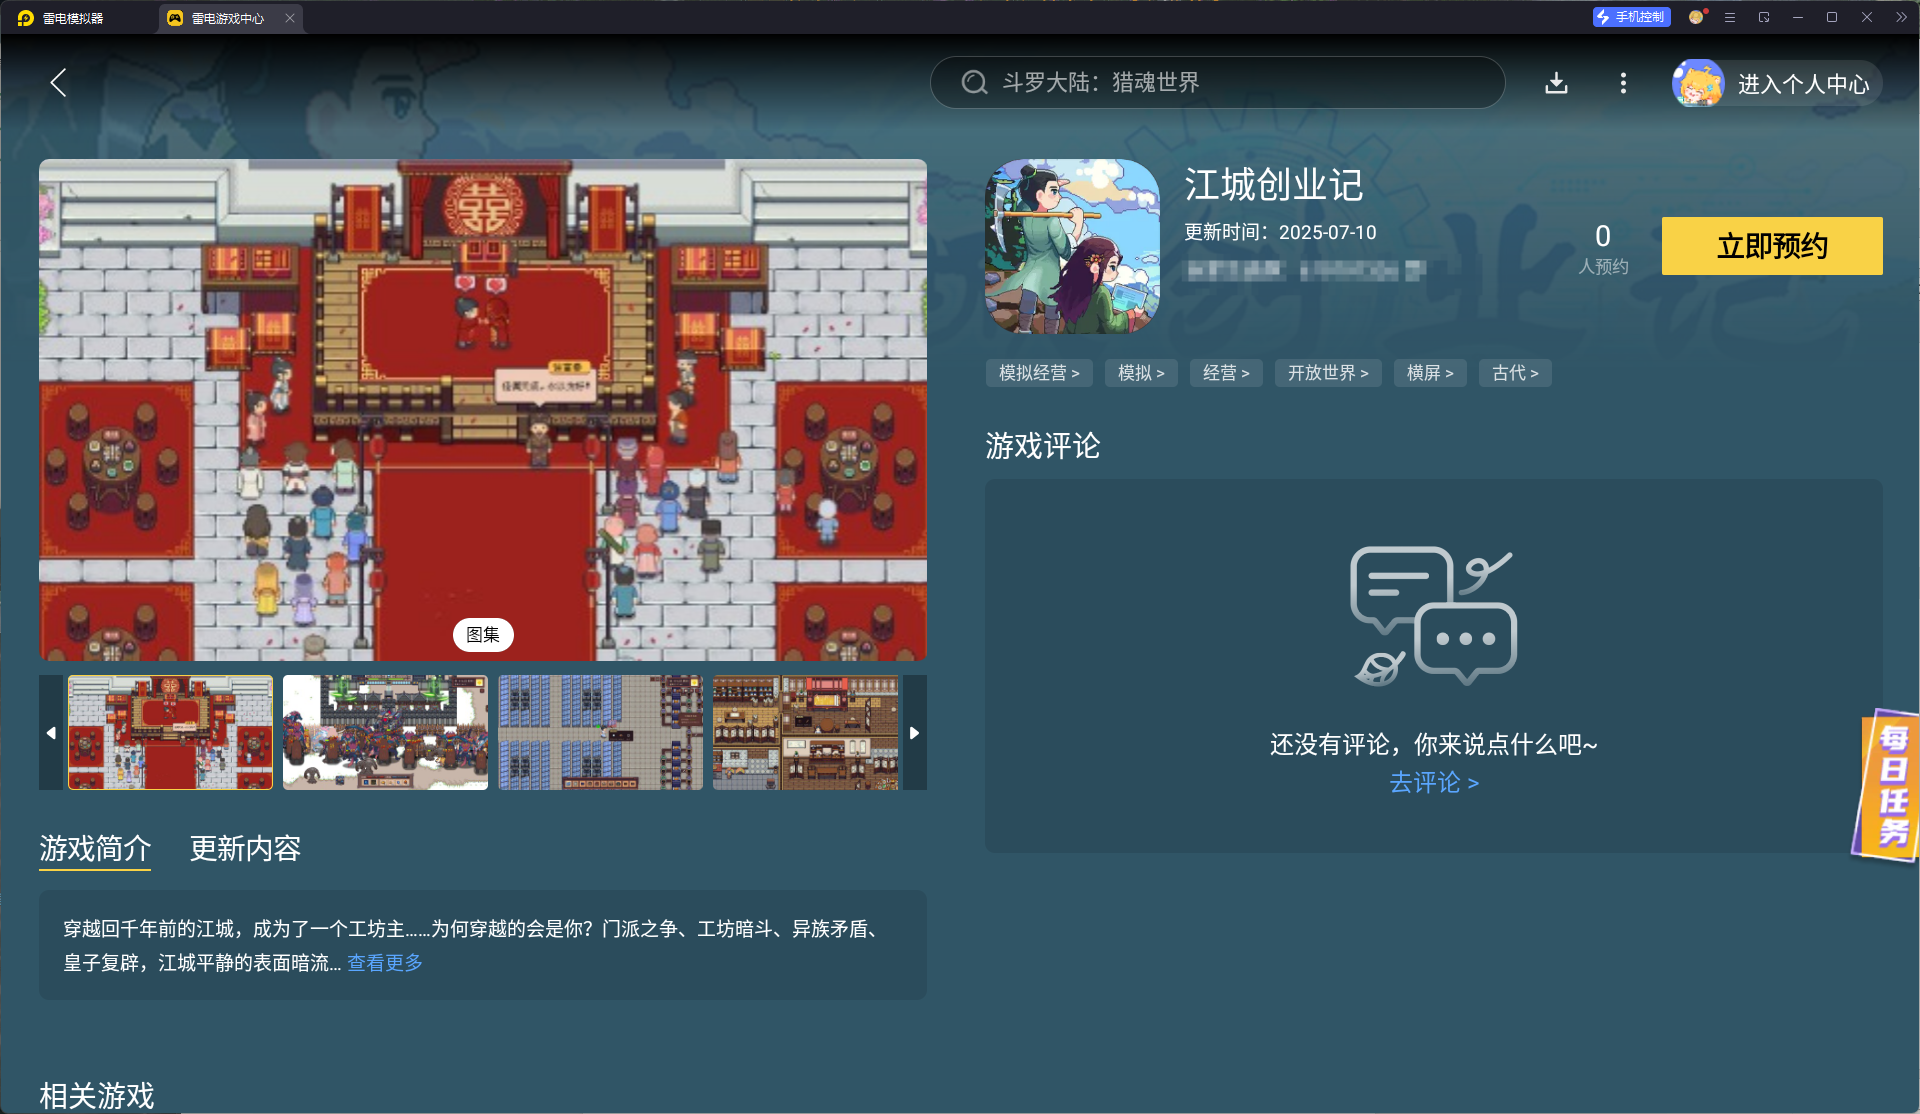Image resolution: width=1920 pixels, height=1114 pixels.
Task: Close the 雷电游戏中心 tab
Action: coord(290,18)
